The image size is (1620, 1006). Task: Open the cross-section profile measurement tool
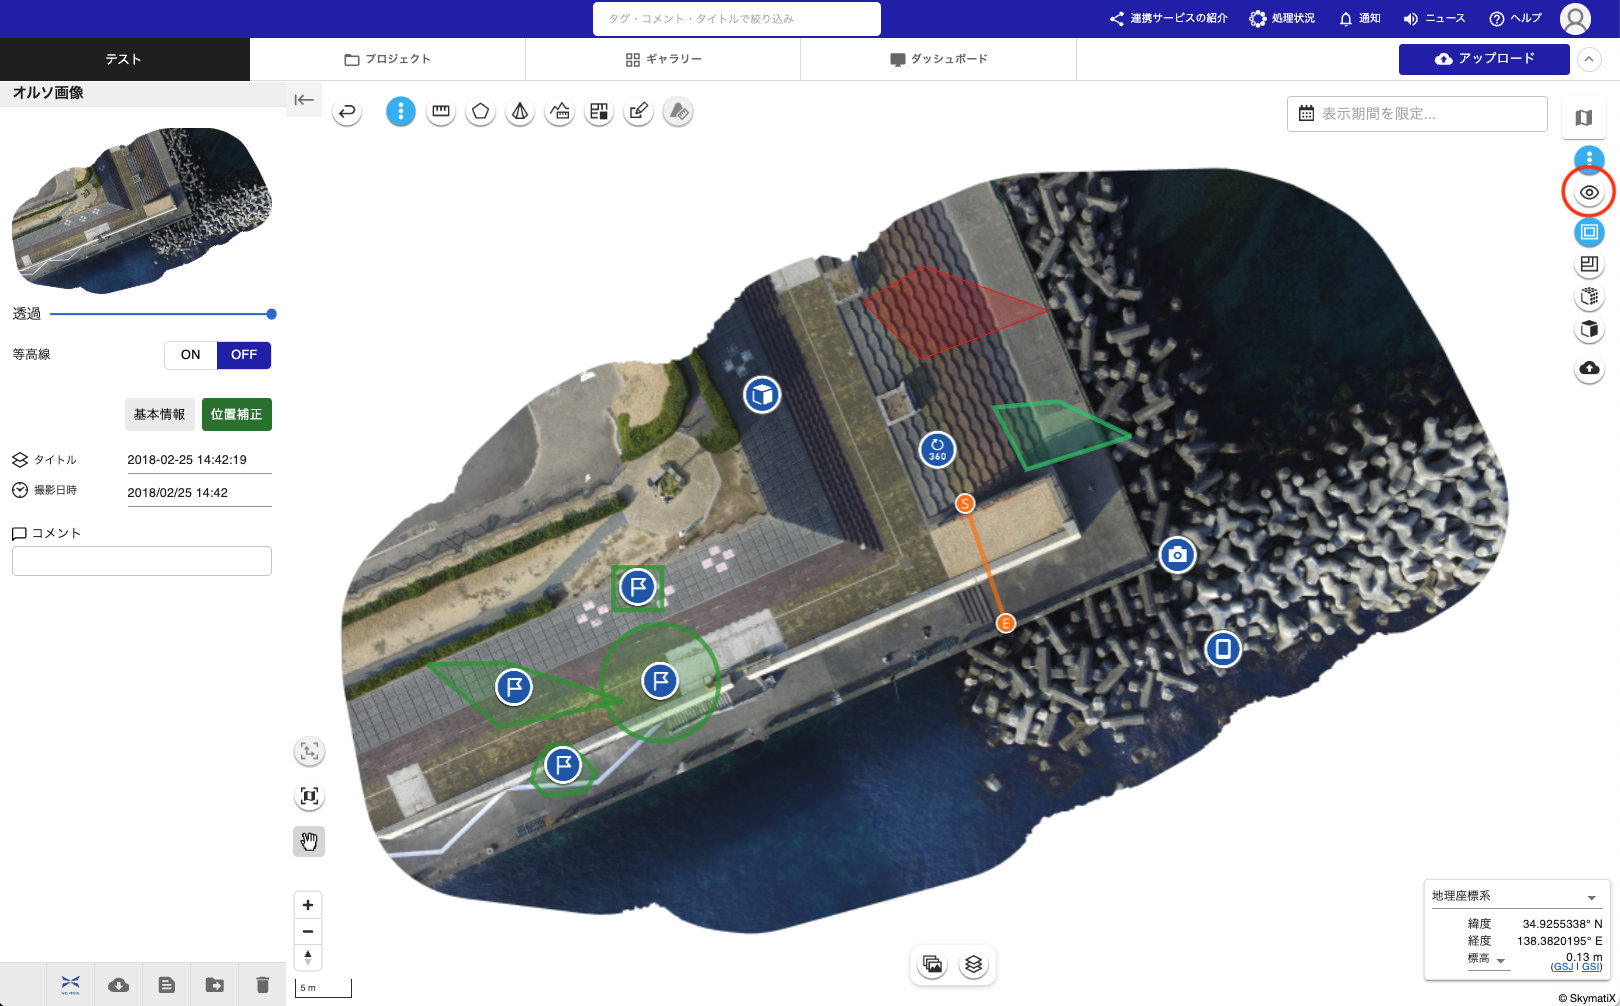(560, 112)
